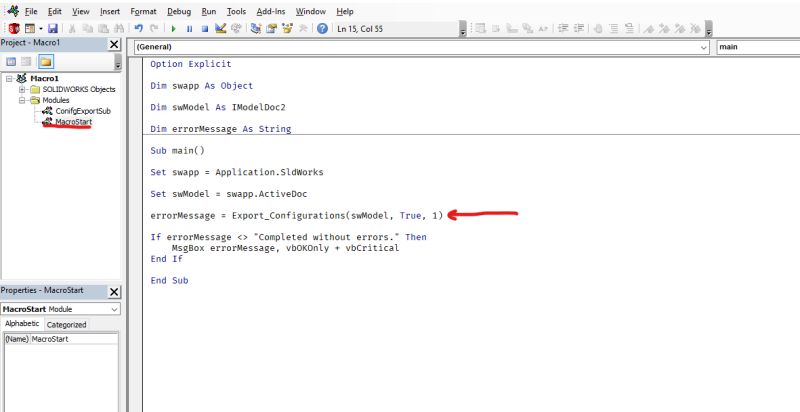
Task: Open Standard toolbar options arrow
Action: click(x=463, y=29)
